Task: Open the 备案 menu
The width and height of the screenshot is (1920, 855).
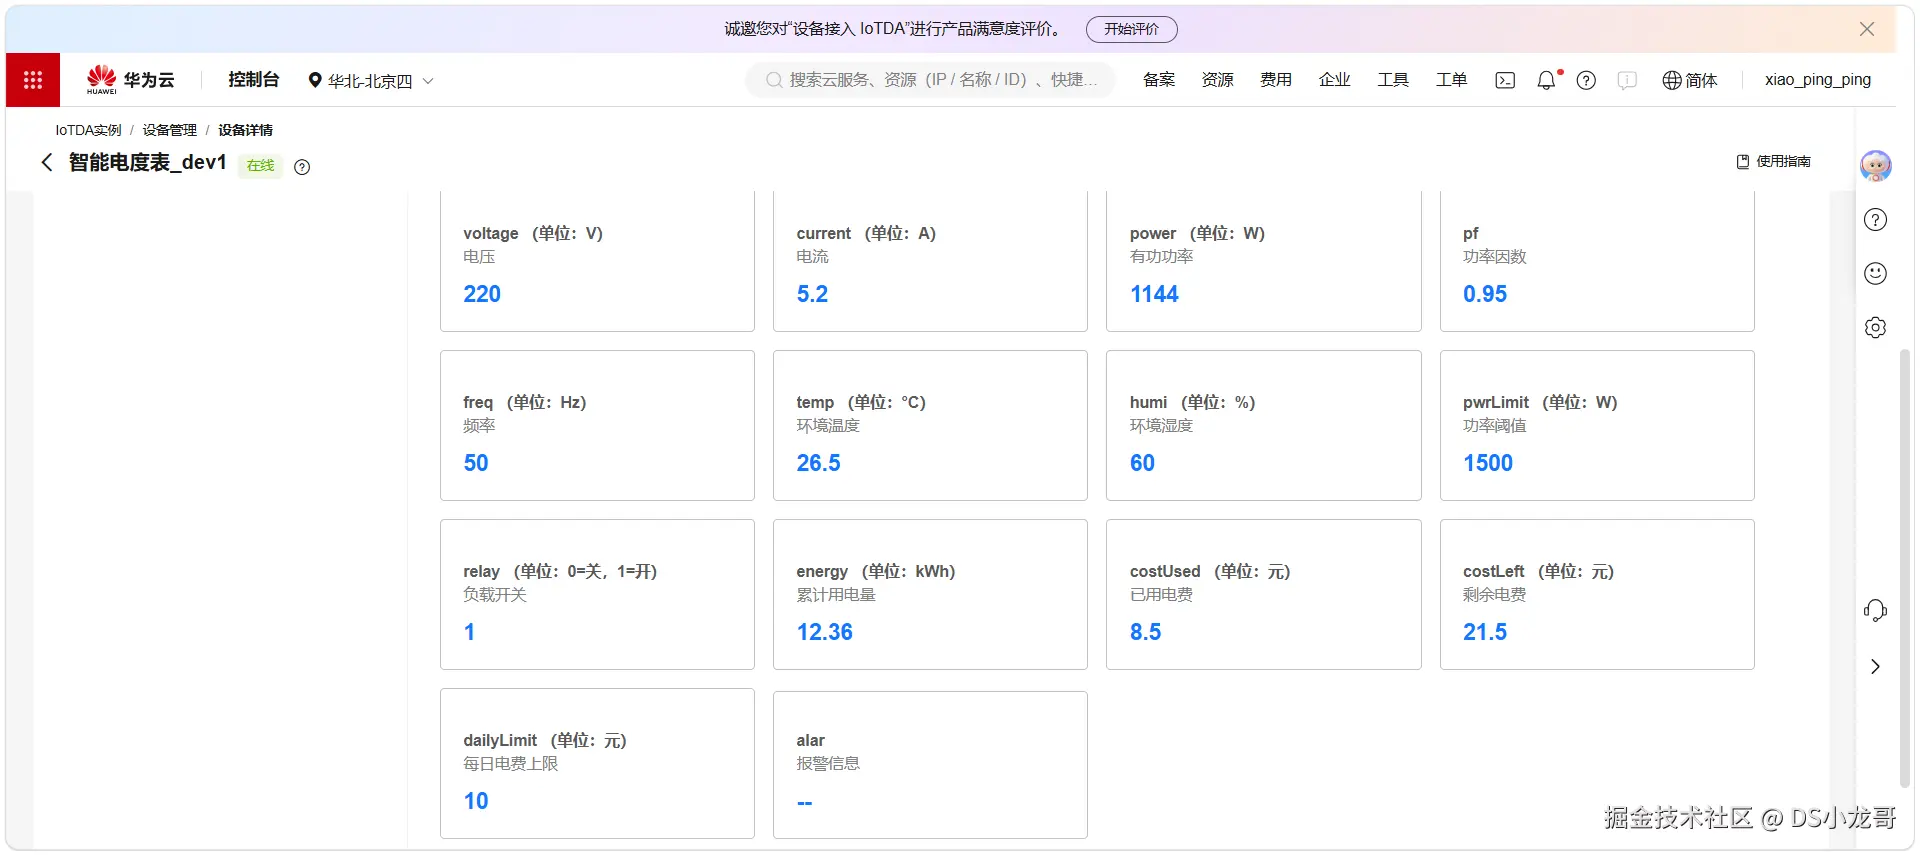Action: pos(1159,80)
